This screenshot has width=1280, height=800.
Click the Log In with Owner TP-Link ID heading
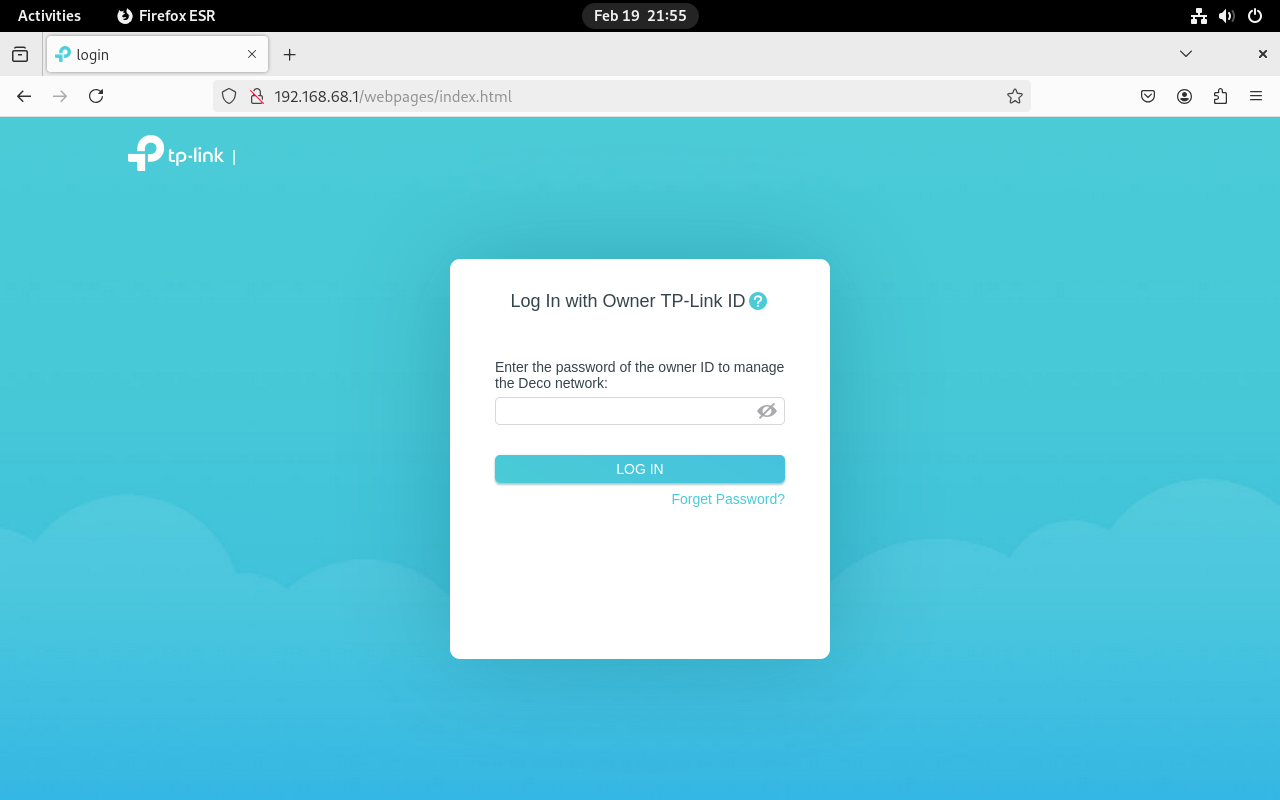click(628, 301)
